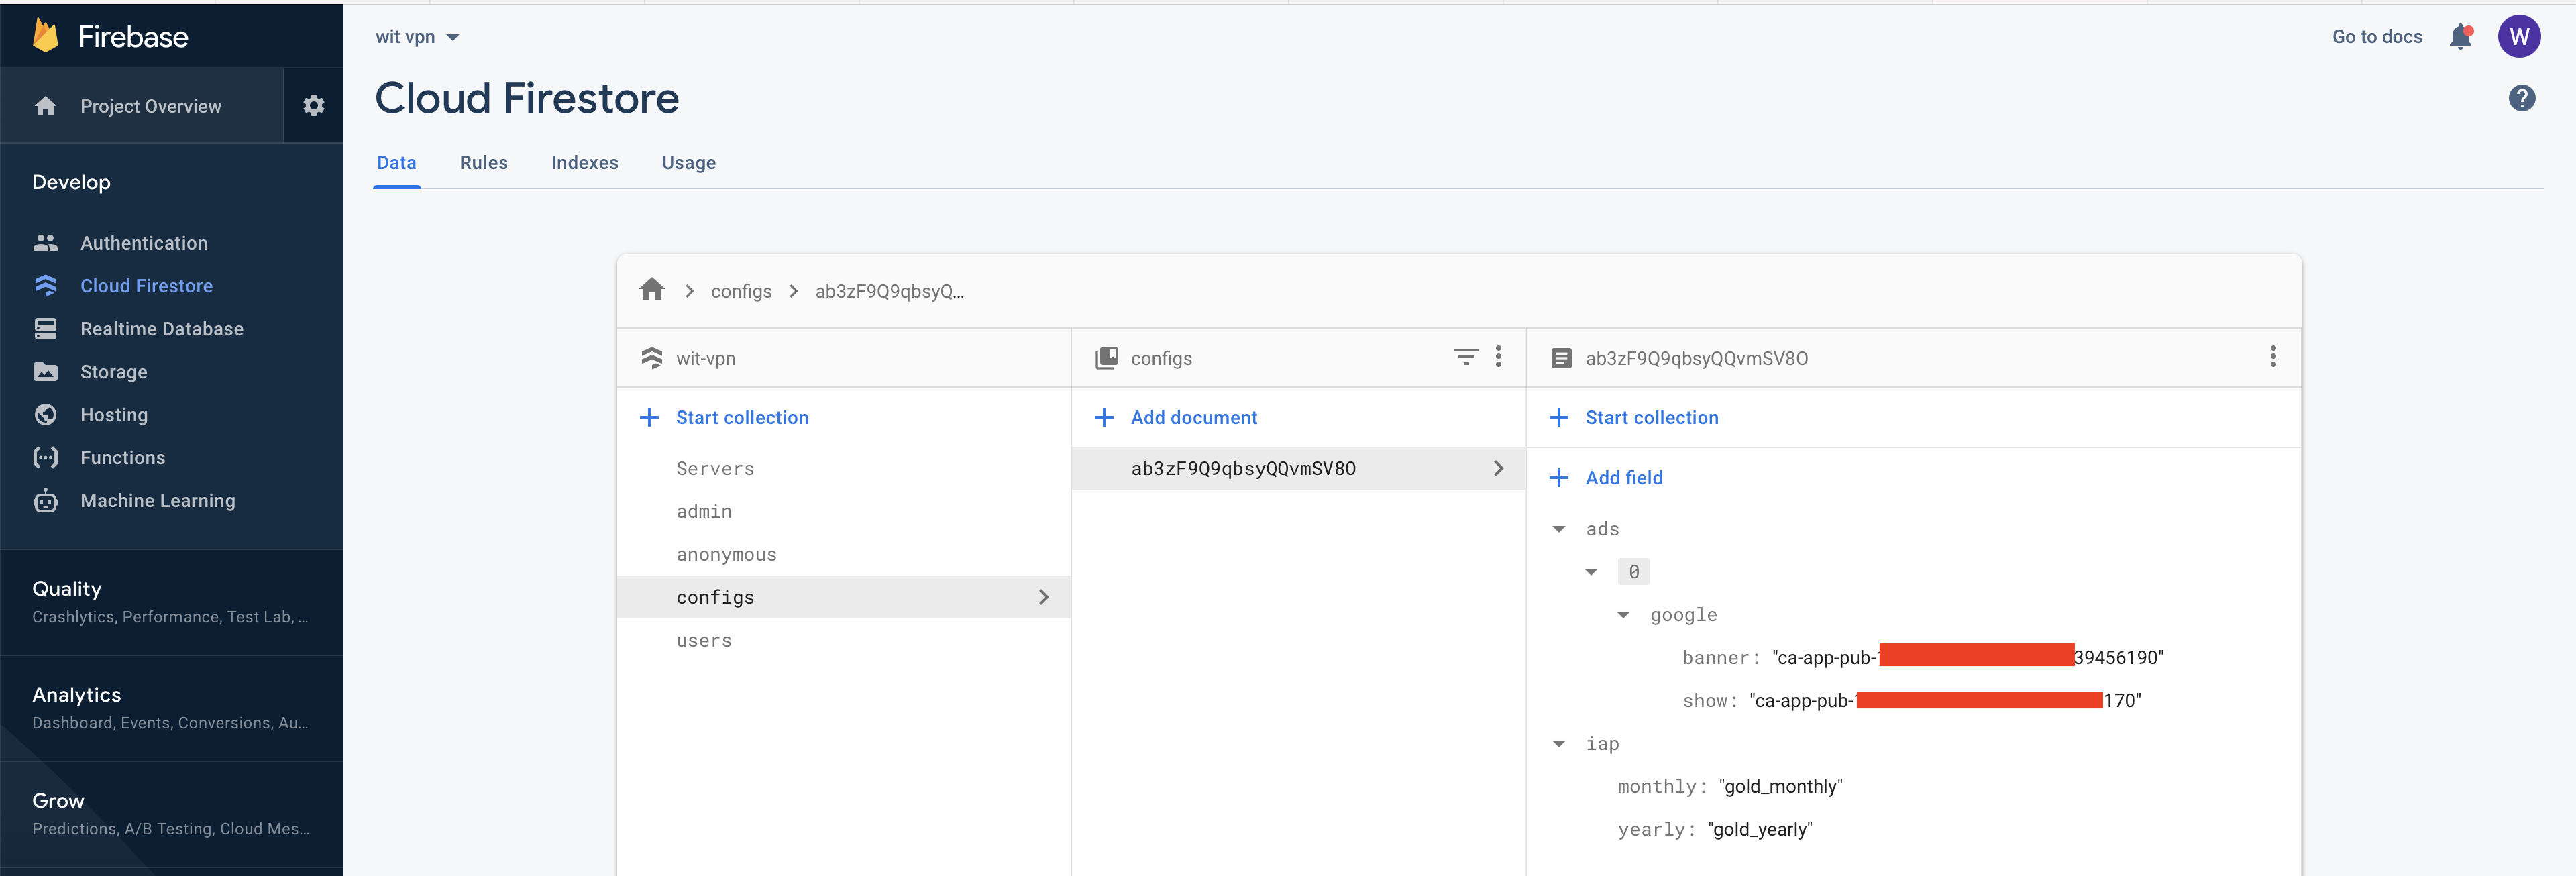Open Functions in sidebar
2576x876 pixels.
coord(123,458)
